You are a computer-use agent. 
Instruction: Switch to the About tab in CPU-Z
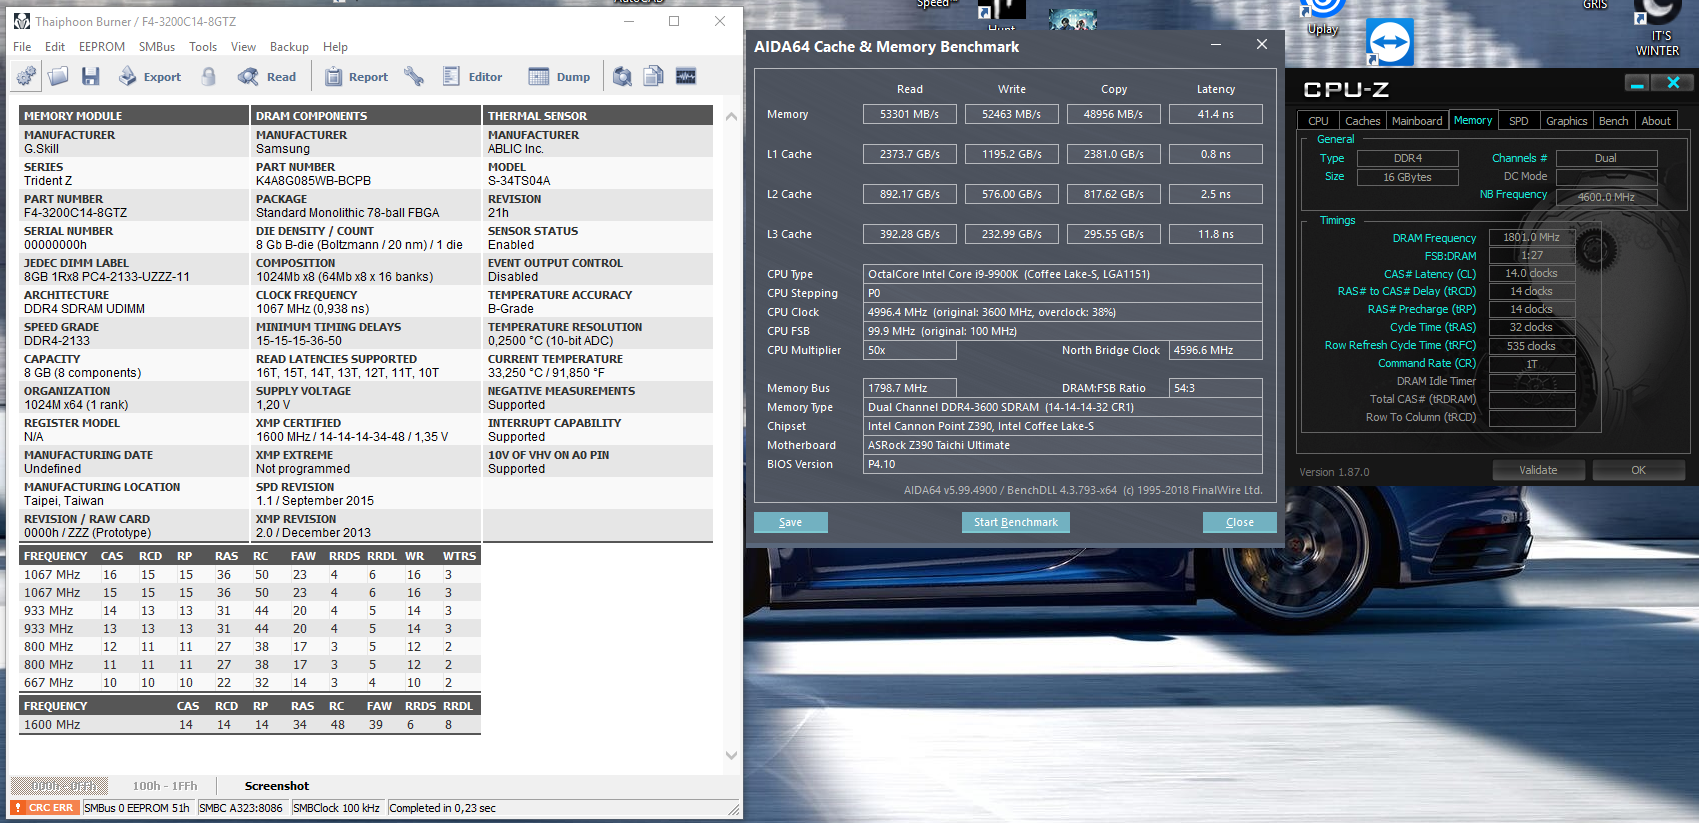pyautogui.click(x=1656, y=121)
